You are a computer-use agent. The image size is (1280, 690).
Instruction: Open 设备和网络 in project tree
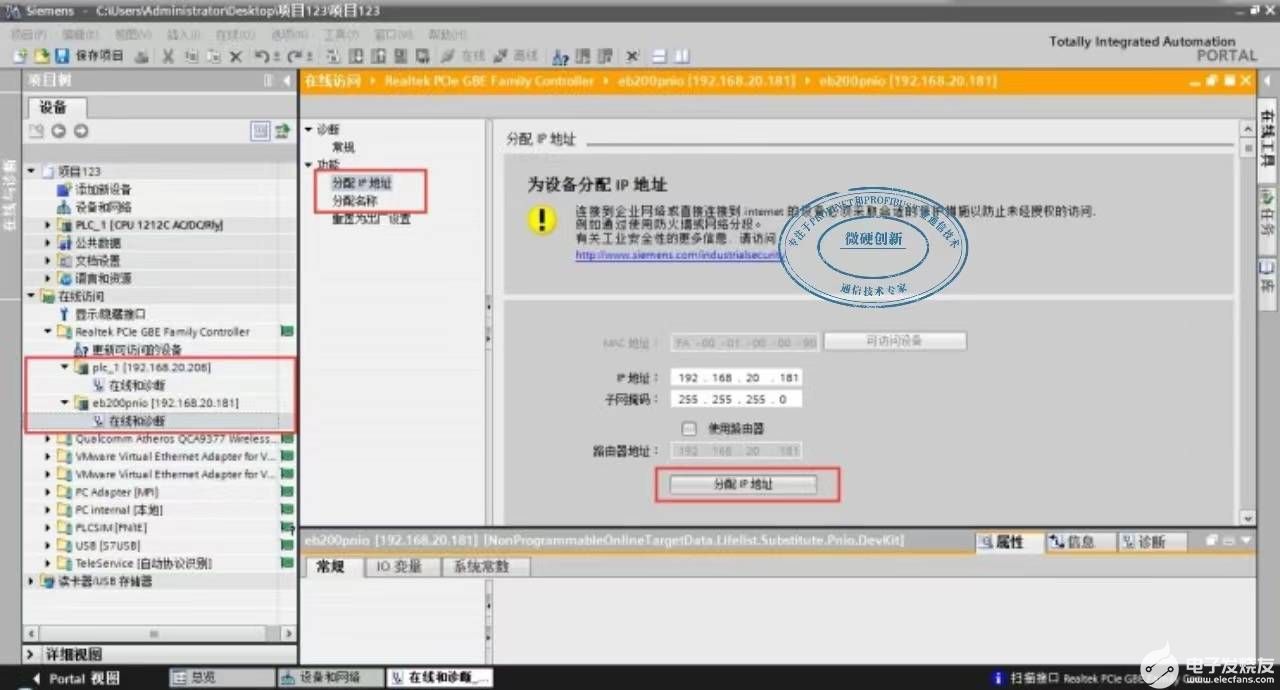94,207
